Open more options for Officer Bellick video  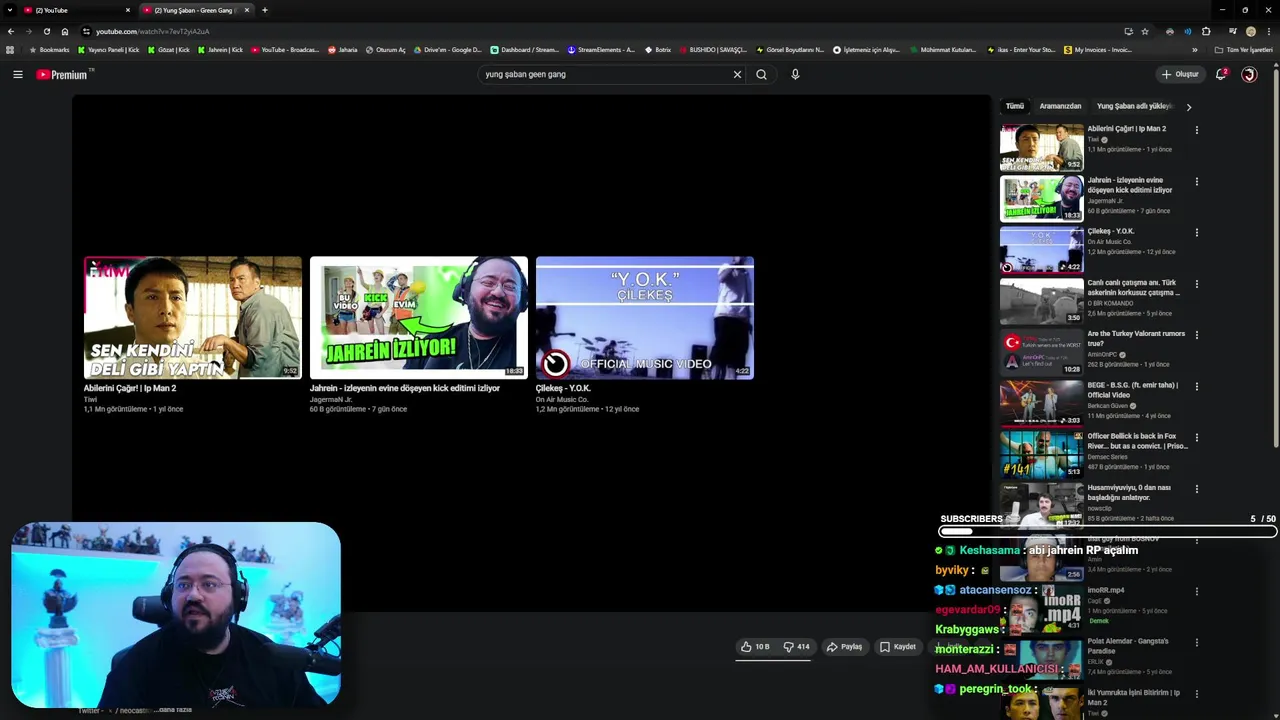pyautogui.click(x=1196, y=437)
